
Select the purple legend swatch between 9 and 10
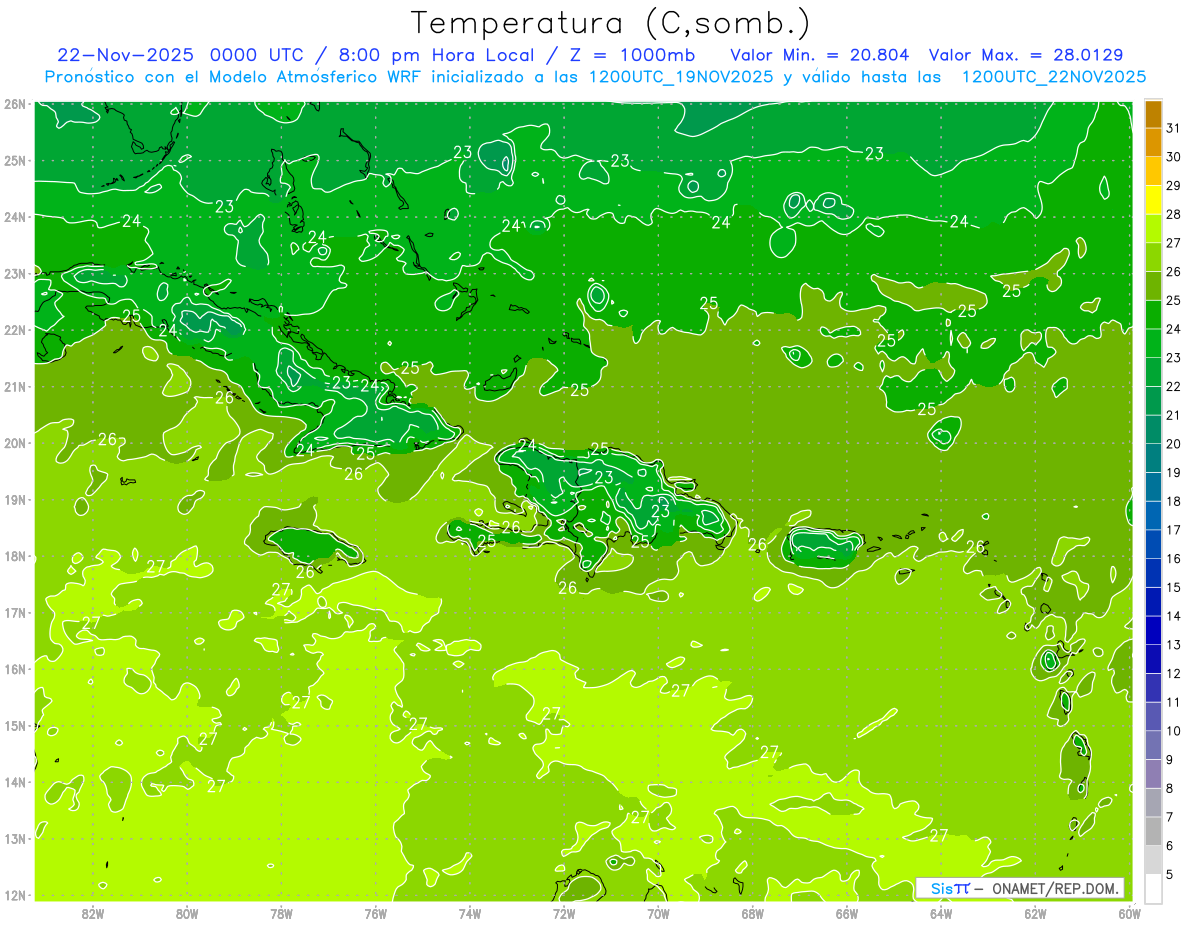click(x=1153, y=745)
